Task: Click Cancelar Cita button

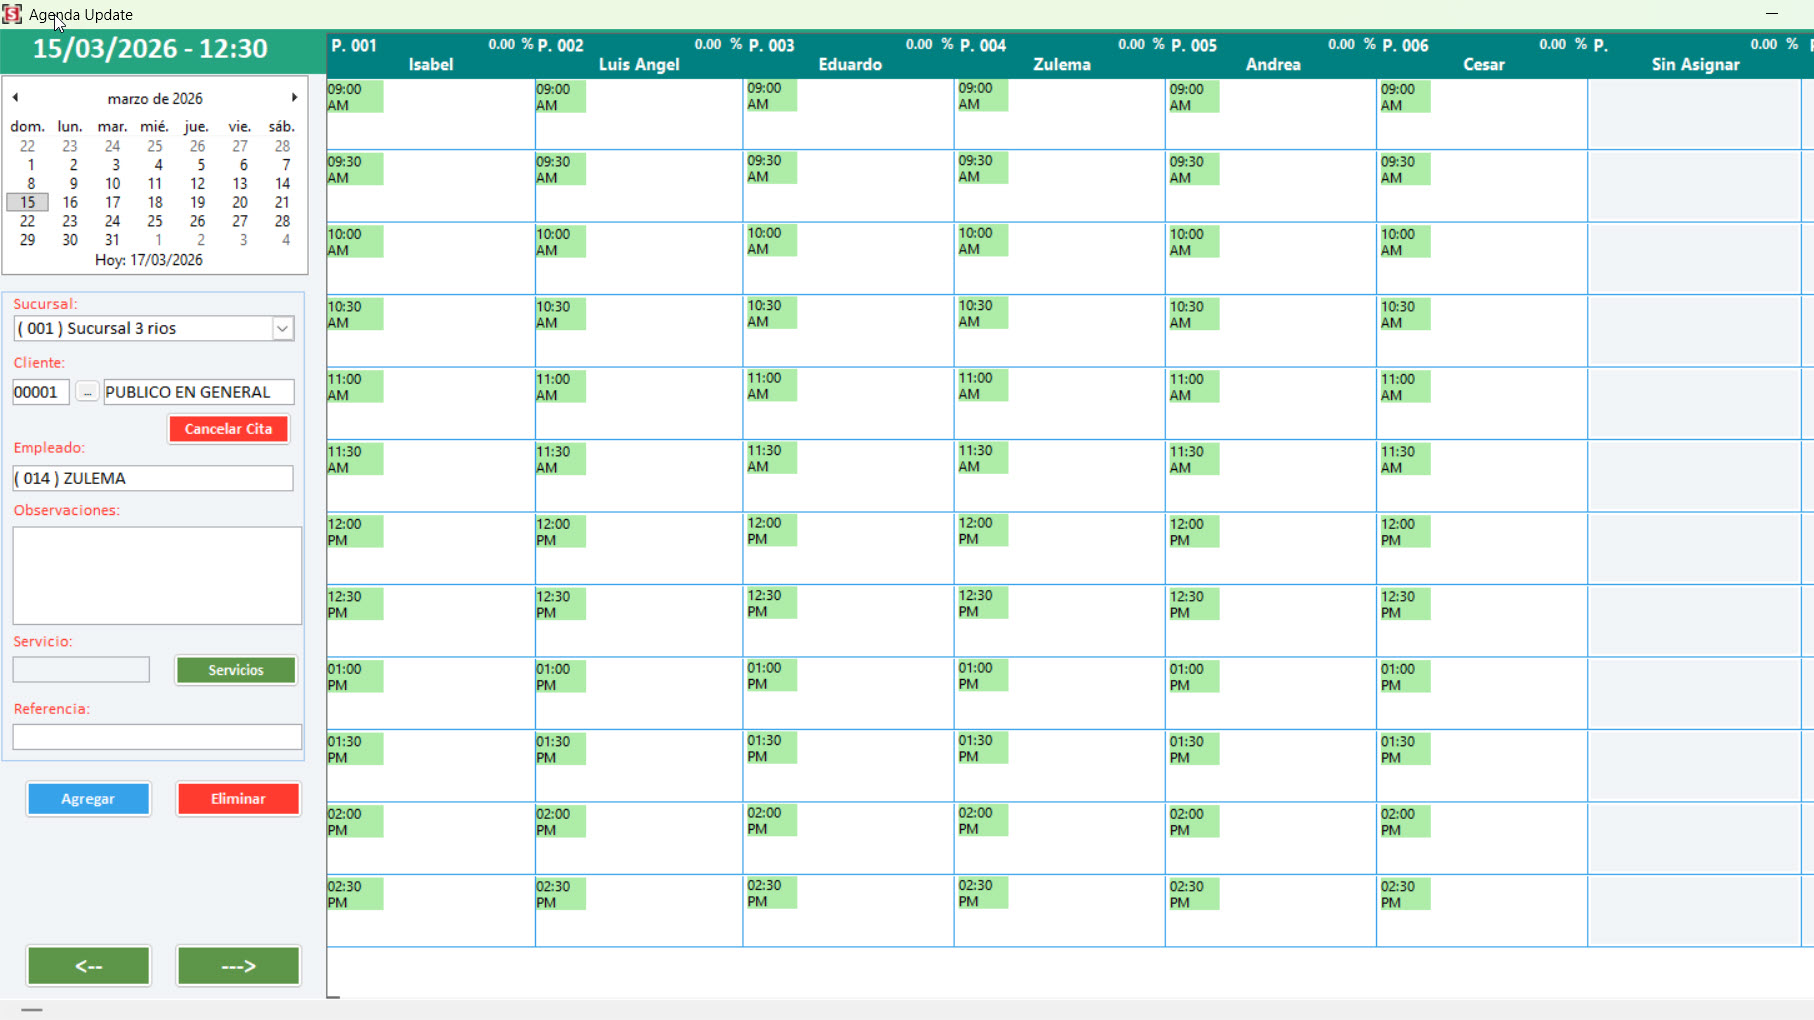Action: click(x=228, y=429)
